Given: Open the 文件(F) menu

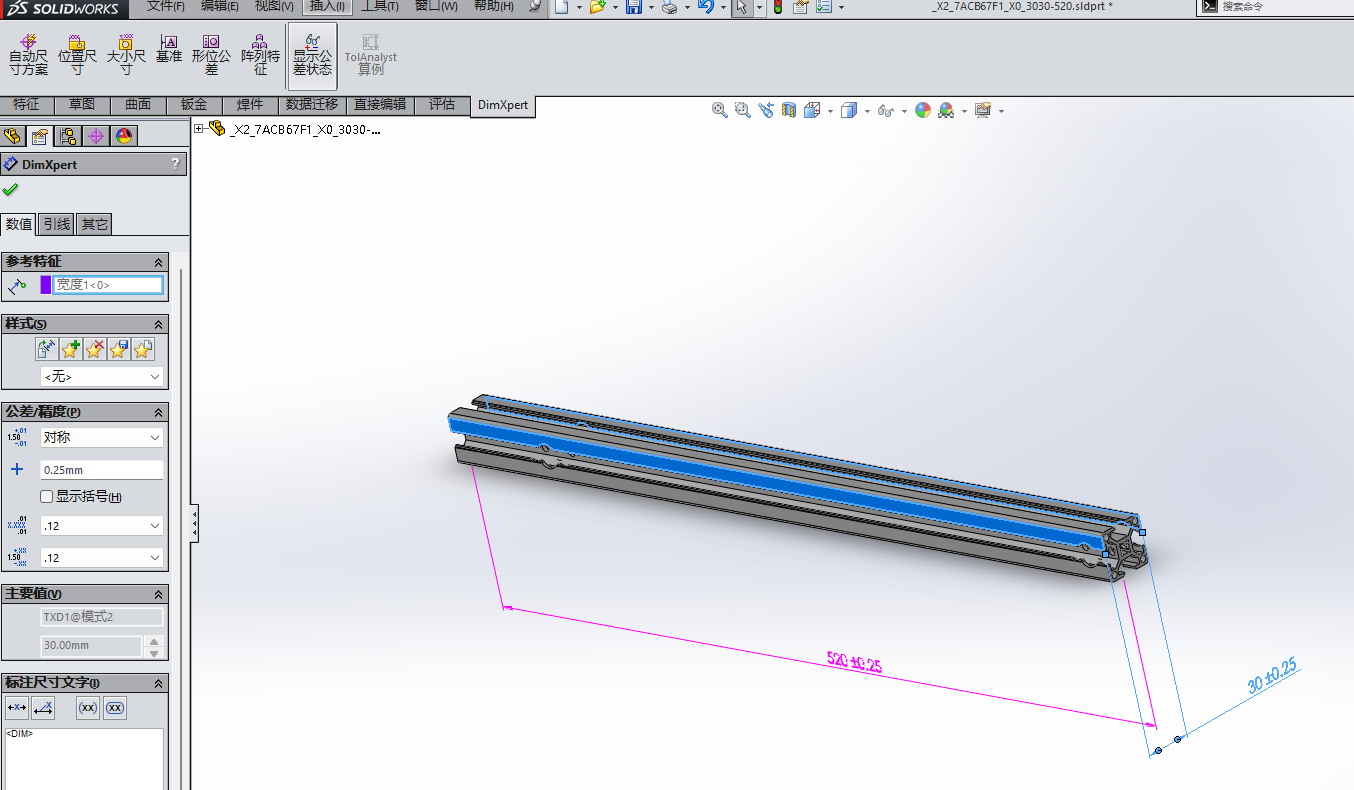Looking at the screenshot, I should coord(166,6).
